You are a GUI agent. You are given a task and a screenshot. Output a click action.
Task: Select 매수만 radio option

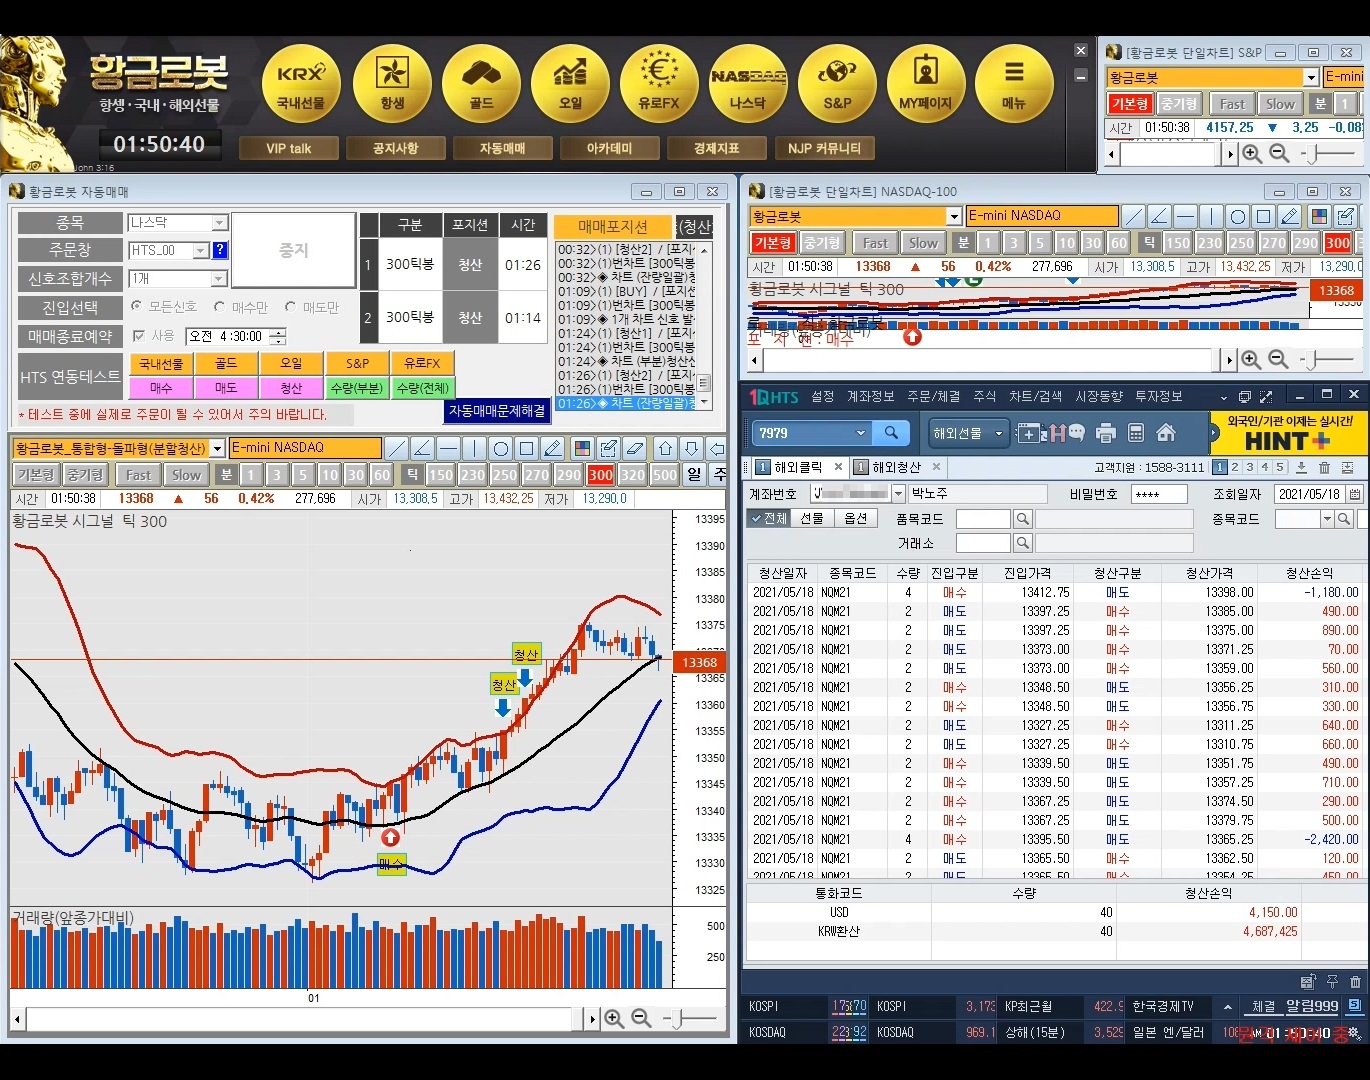pos(220,307)
